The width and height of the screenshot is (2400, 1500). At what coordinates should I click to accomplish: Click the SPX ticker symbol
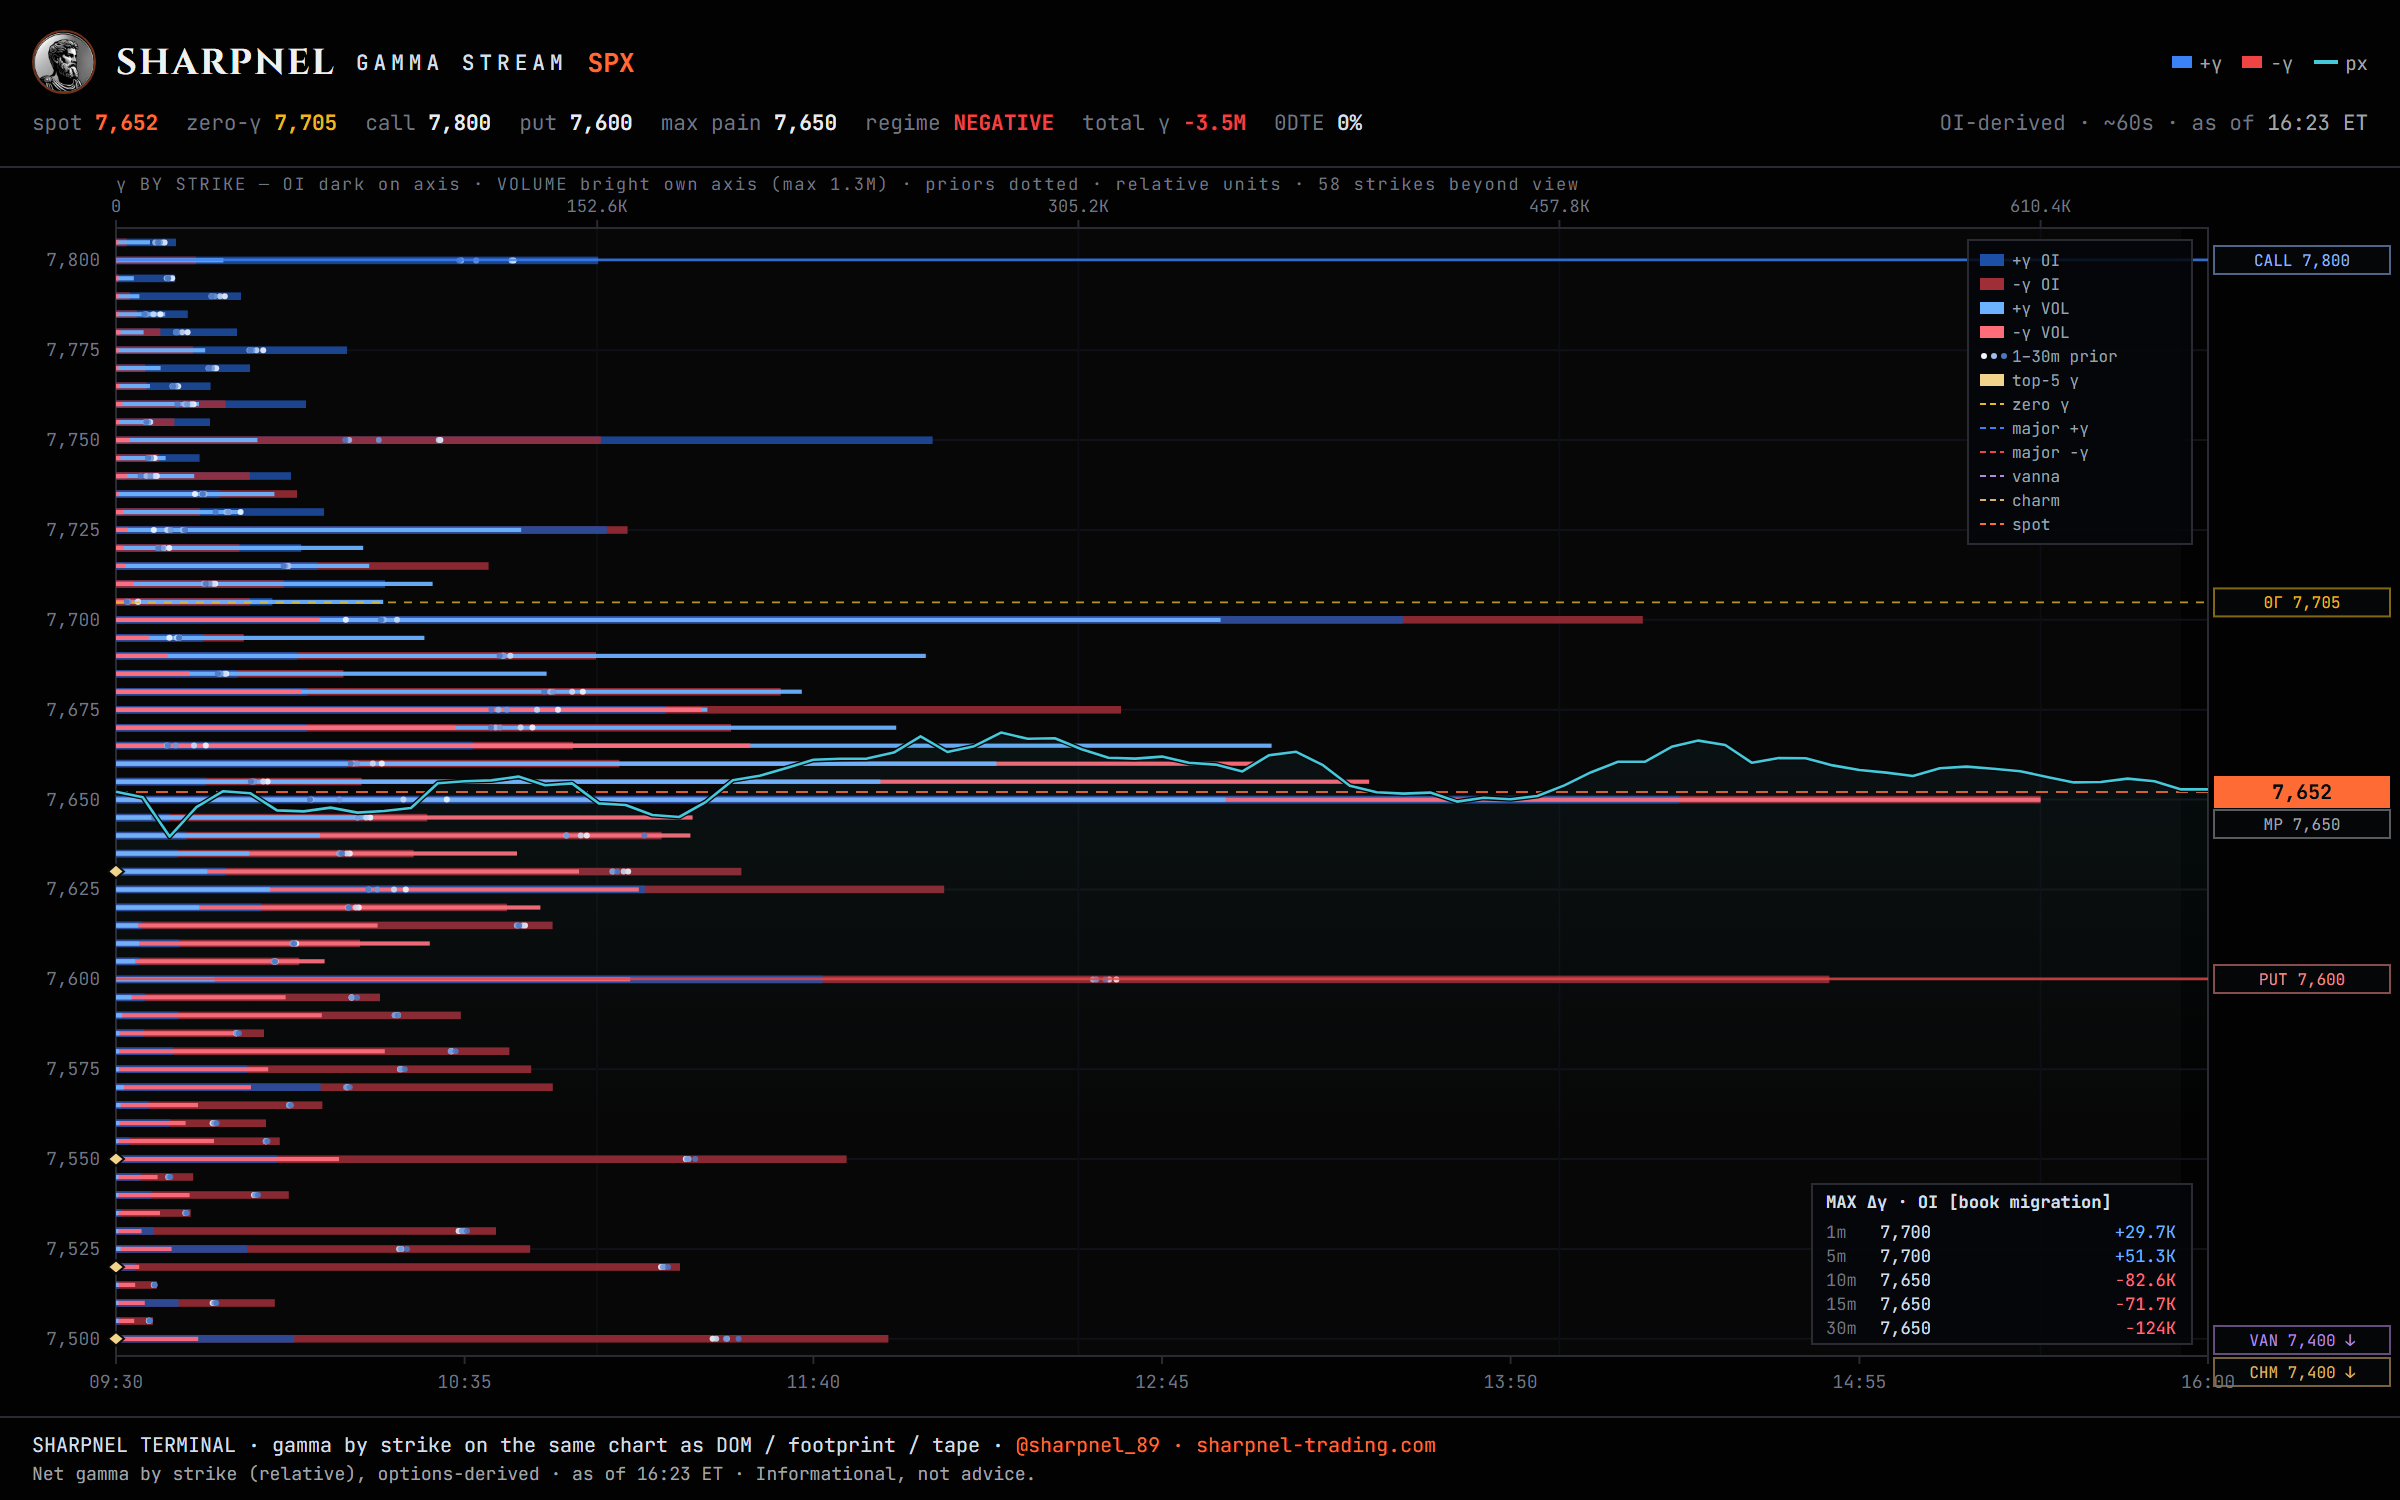coord(611,63)
